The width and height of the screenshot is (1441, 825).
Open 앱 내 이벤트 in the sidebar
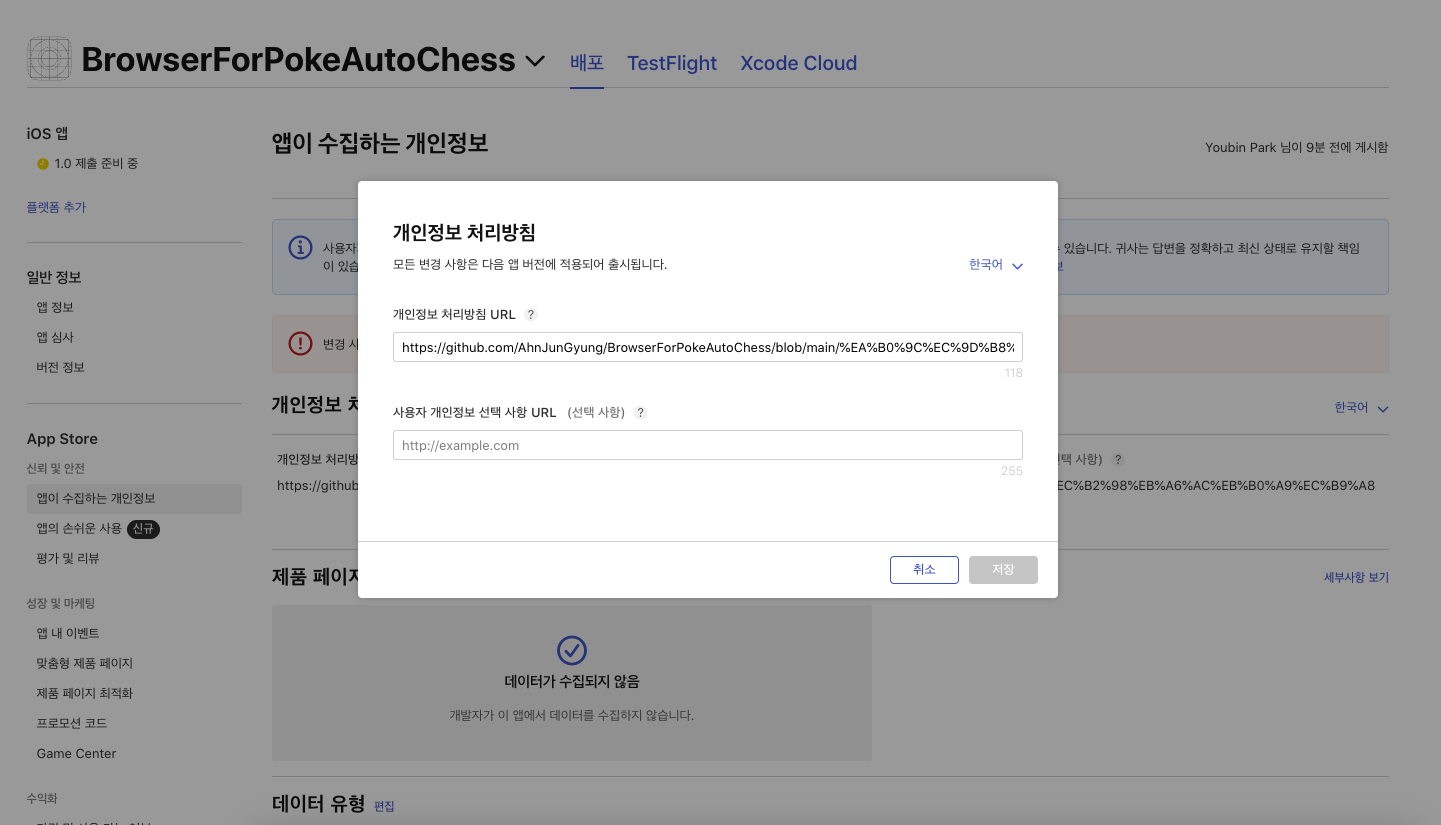(x=68, y=633)
